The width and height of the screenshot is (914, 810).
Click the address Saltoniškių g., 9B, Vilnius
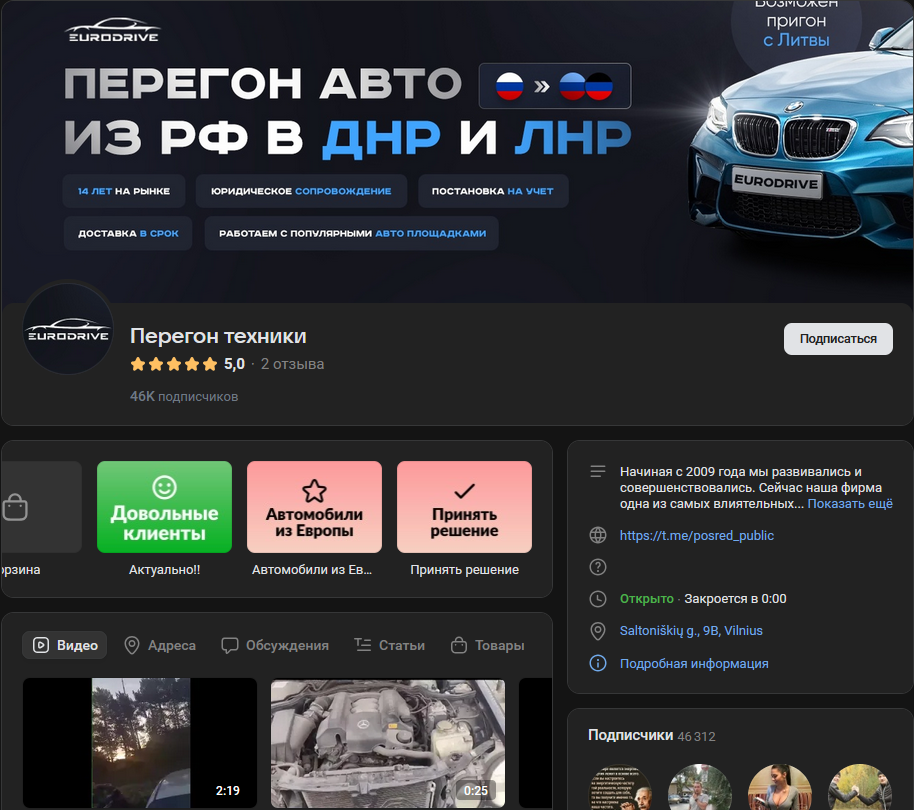(691, 631)
